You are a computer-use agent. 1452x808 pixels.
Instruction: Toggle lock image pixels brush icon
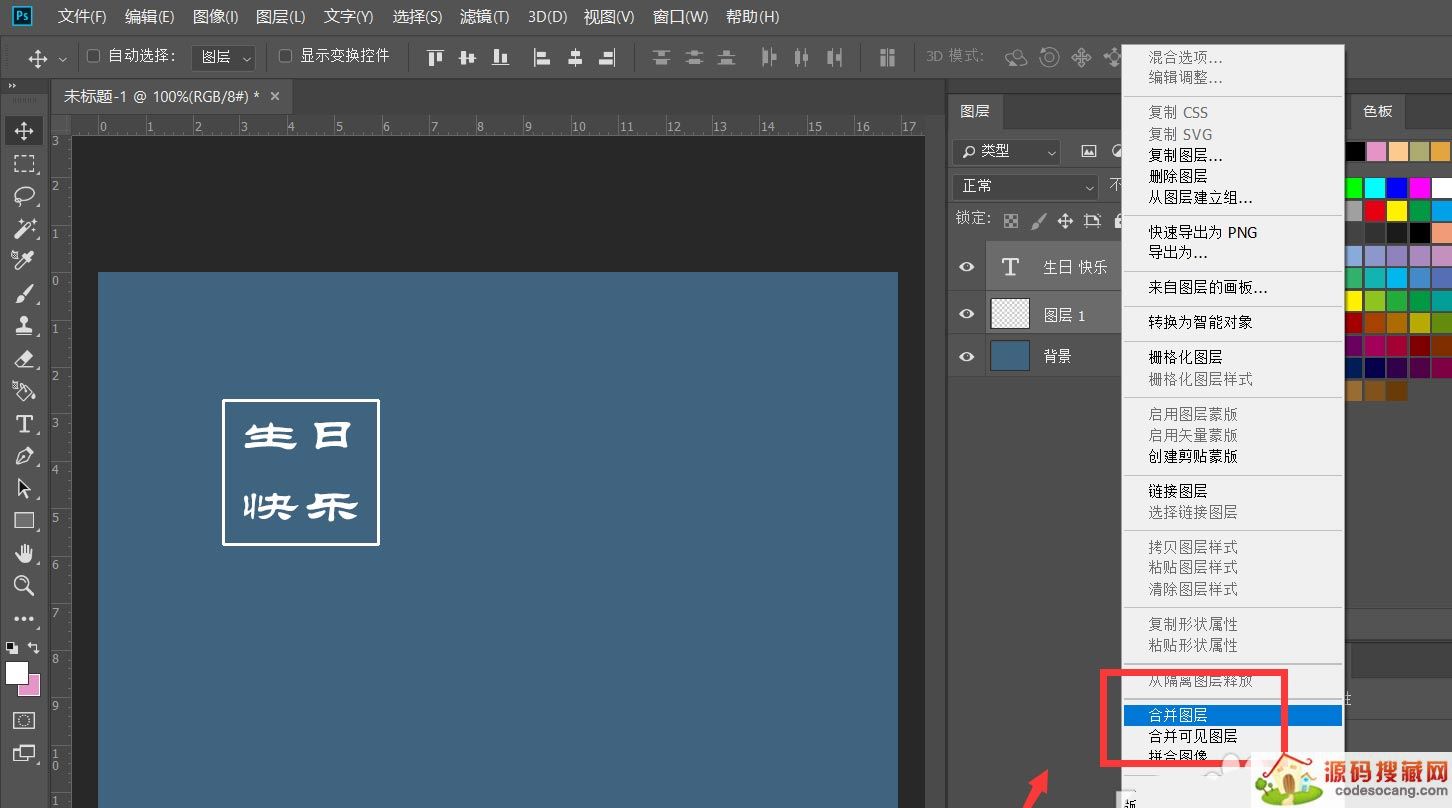click(x=1039, y=220)
